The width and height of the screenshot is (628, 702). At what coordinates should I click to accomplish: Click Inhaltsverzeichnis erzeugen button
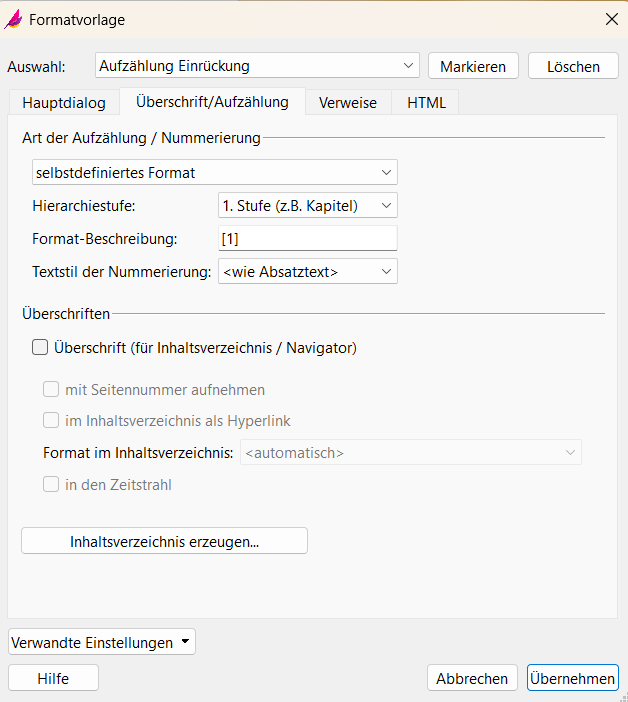164,541
